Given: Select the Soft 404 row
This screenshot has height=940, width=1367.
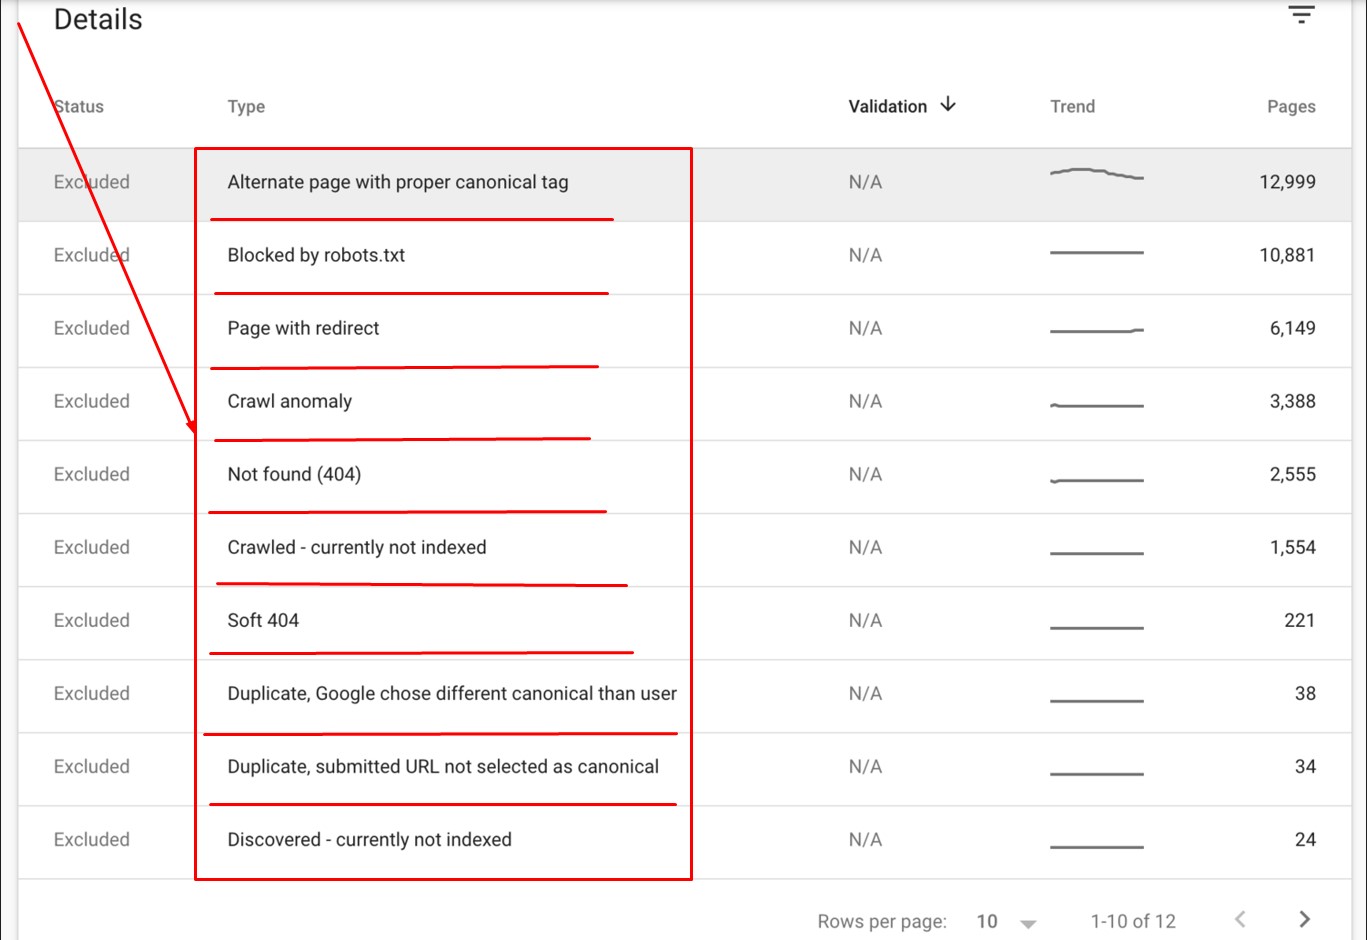Looking at the screenshot, I should (263, 620).
